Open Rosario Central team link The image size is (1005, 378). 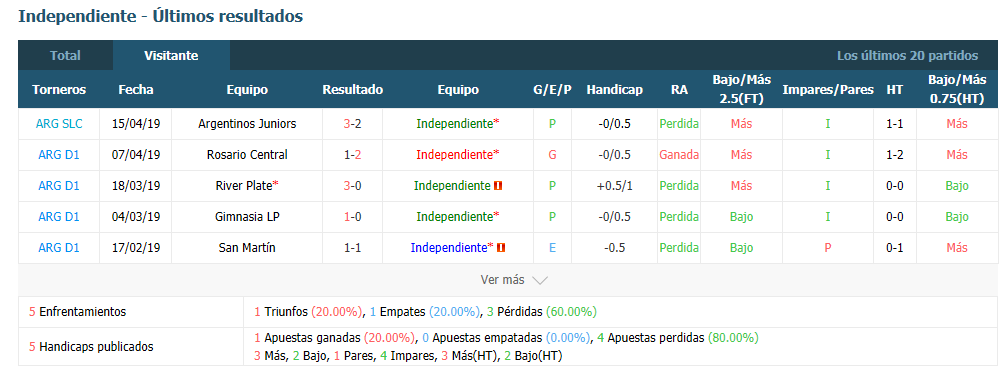click(x=247, y=154)
